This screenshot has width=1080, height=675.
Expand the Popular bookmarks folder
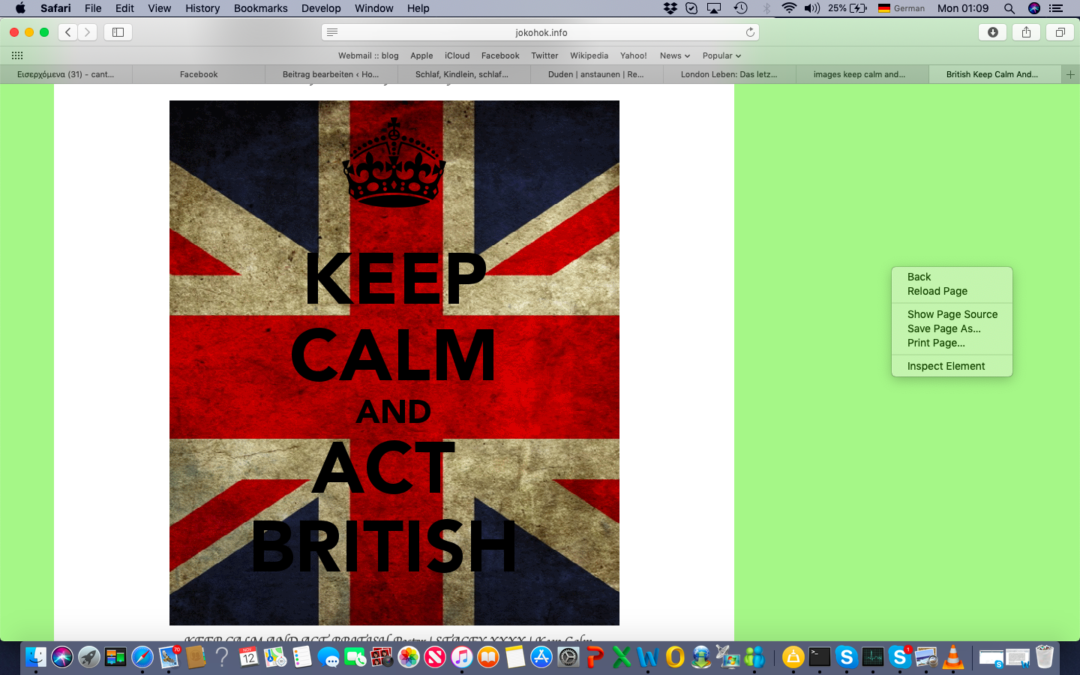point(721,56)
